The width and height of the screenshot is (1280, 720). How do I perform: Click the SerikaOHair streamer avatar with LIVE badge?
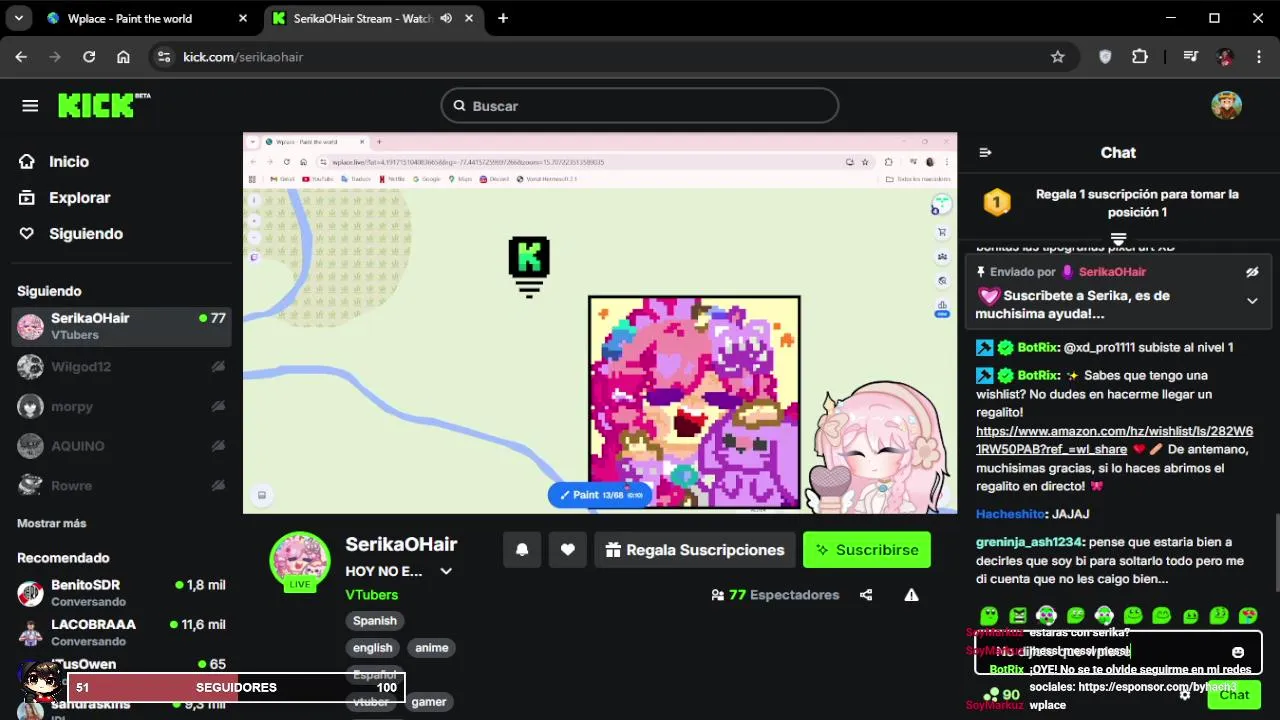pyautogui.click(x=300, y=561)
